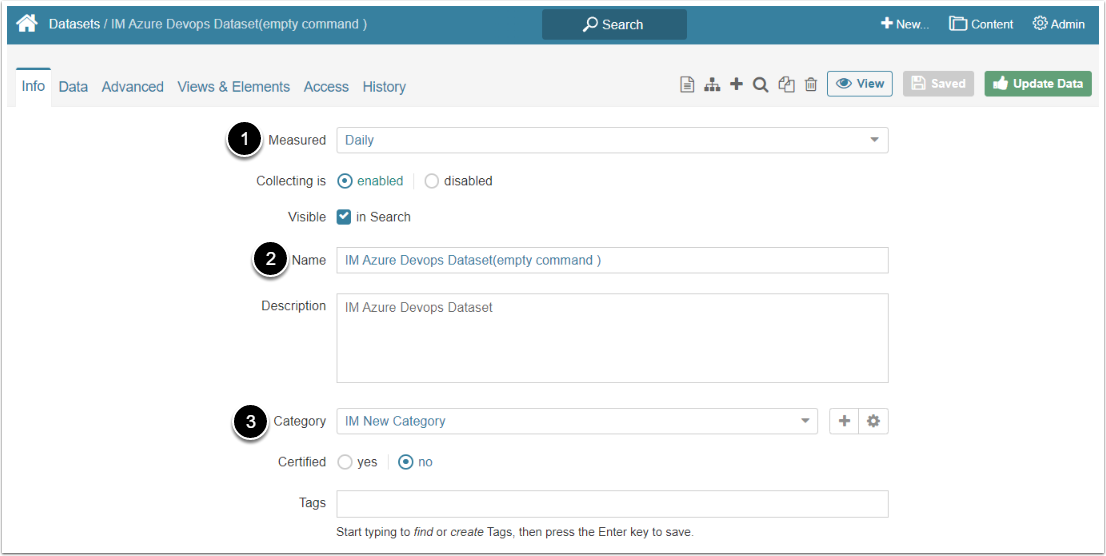Open the hierarchy lineage diagram icon

pyautogui.click(x=712, y=85)
